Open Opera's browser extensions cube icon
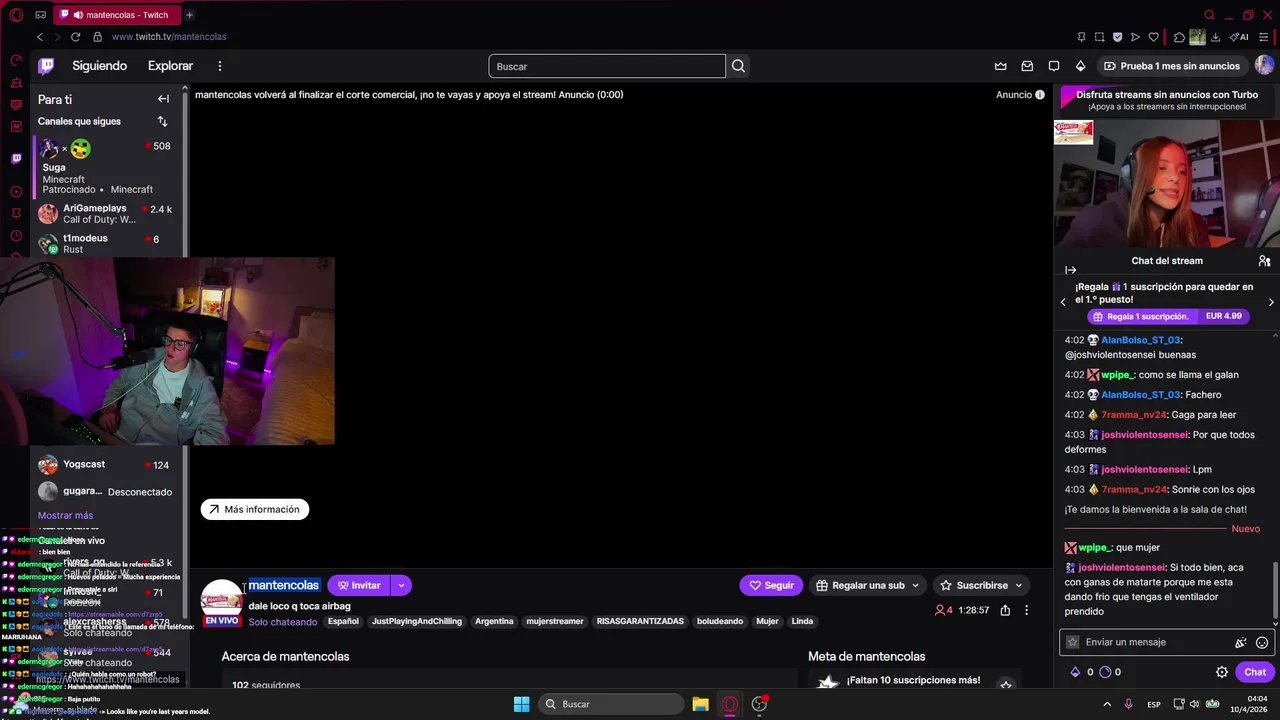 [x=1179, y=37]
